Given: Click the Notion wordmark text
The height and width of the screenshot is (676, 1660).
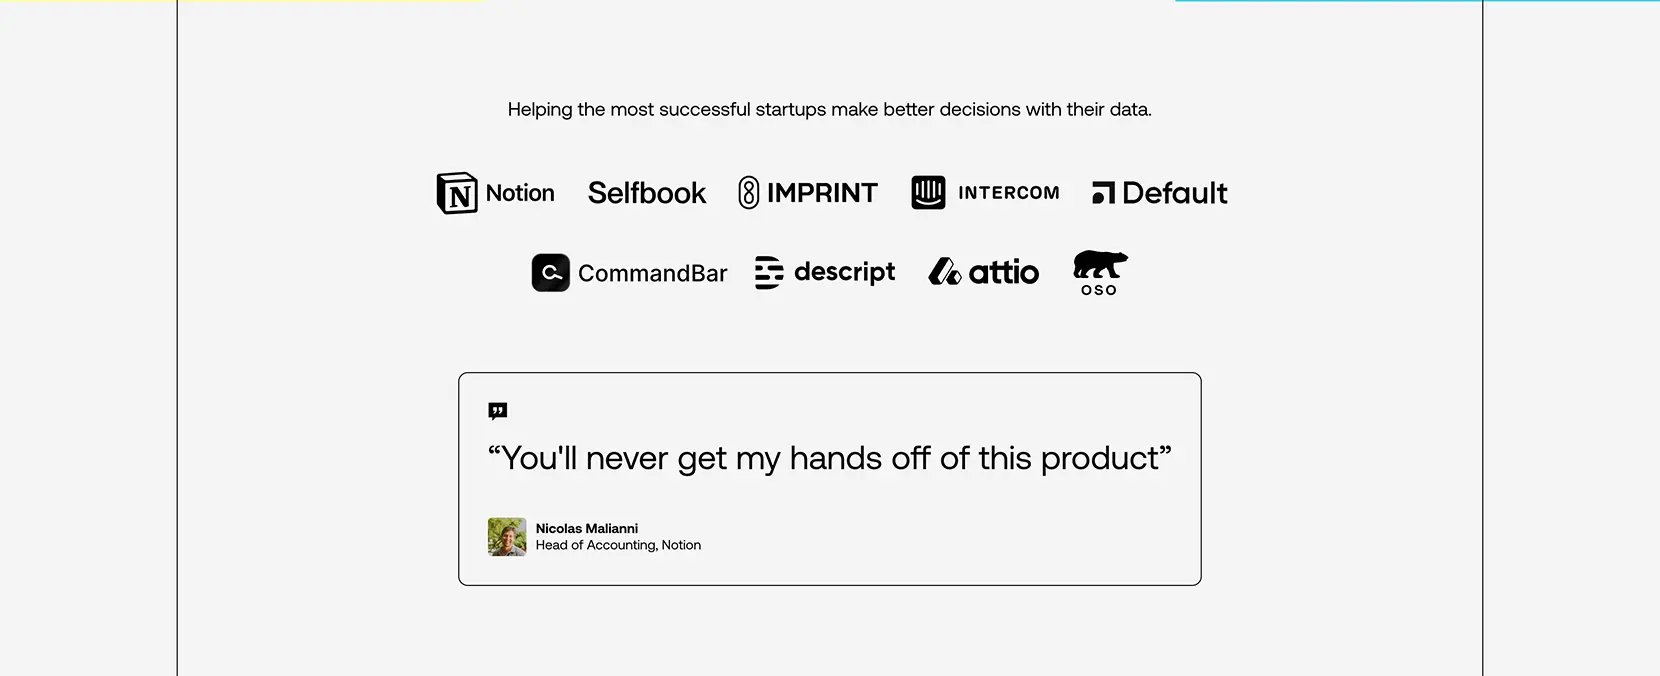Looking at the screenshot, I should coord(520,193).
